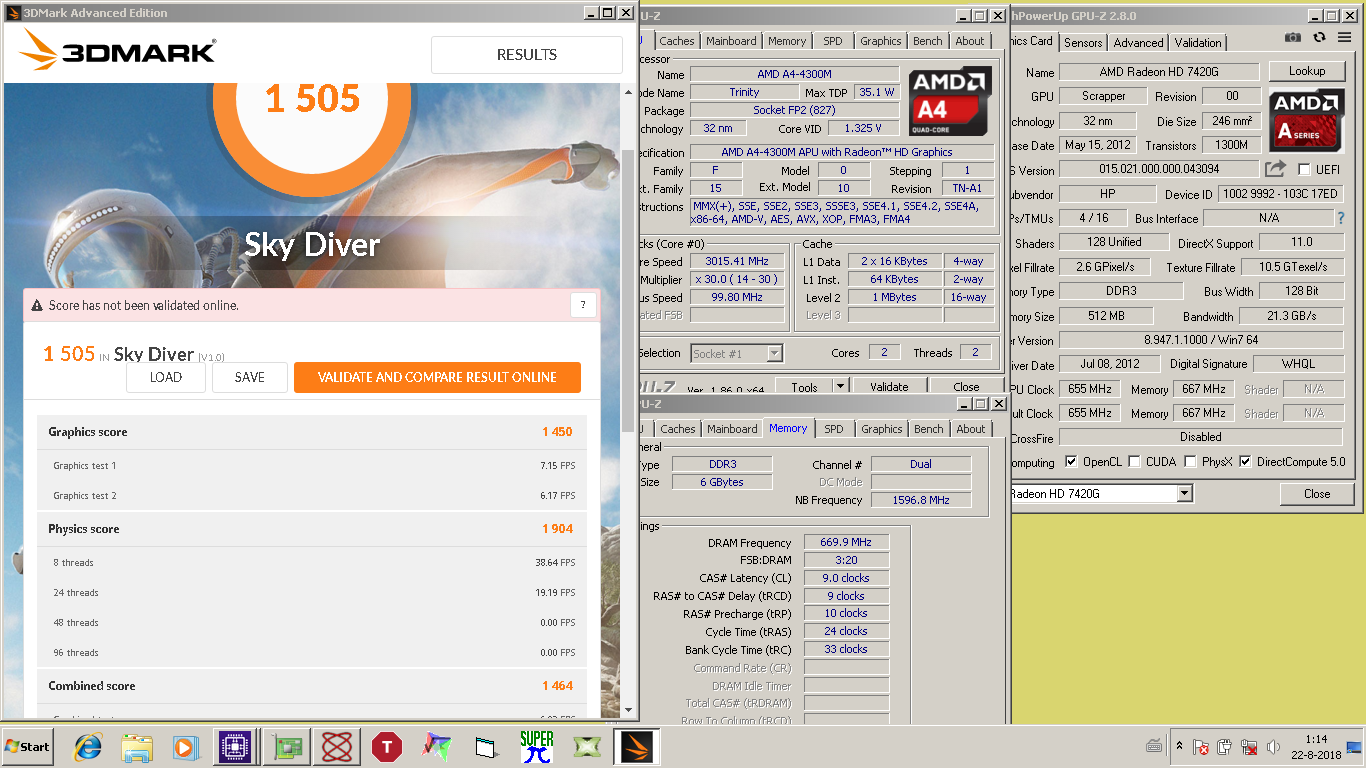
Task: Click the warning triangle beside validation message
Action: click(37, 306)
